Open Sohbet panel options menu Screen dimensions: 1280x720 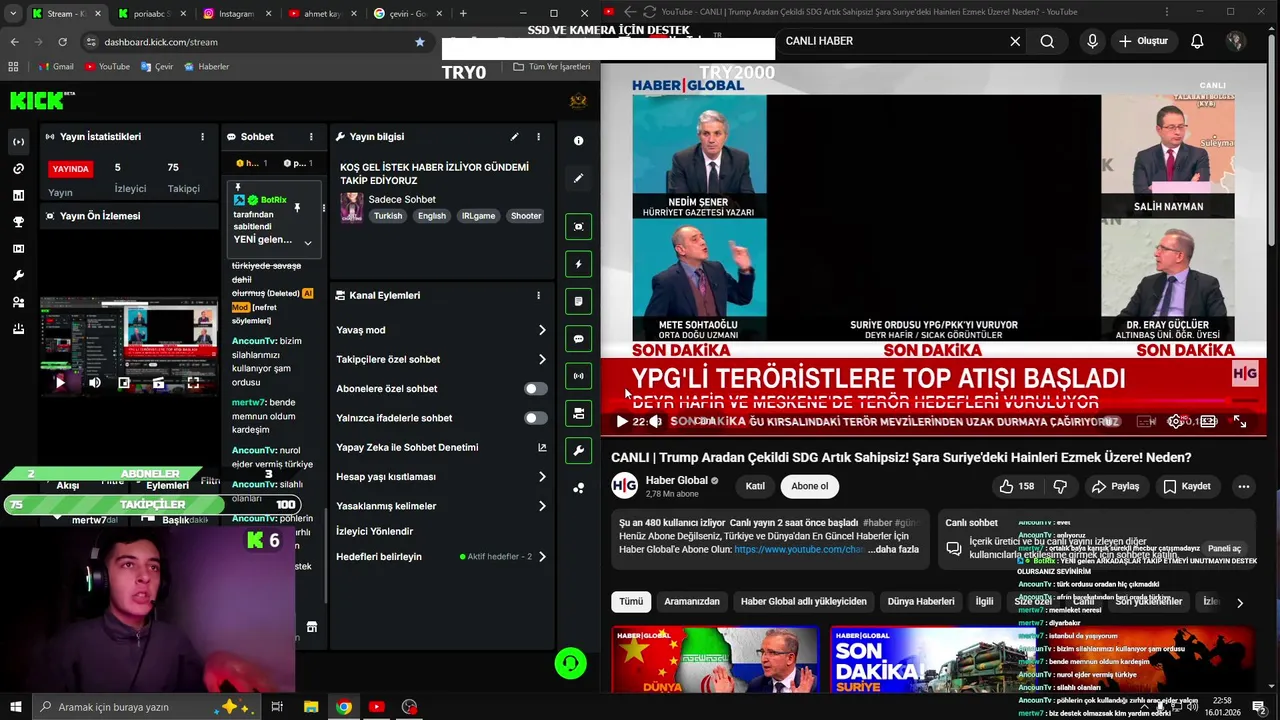click(311, 137)
